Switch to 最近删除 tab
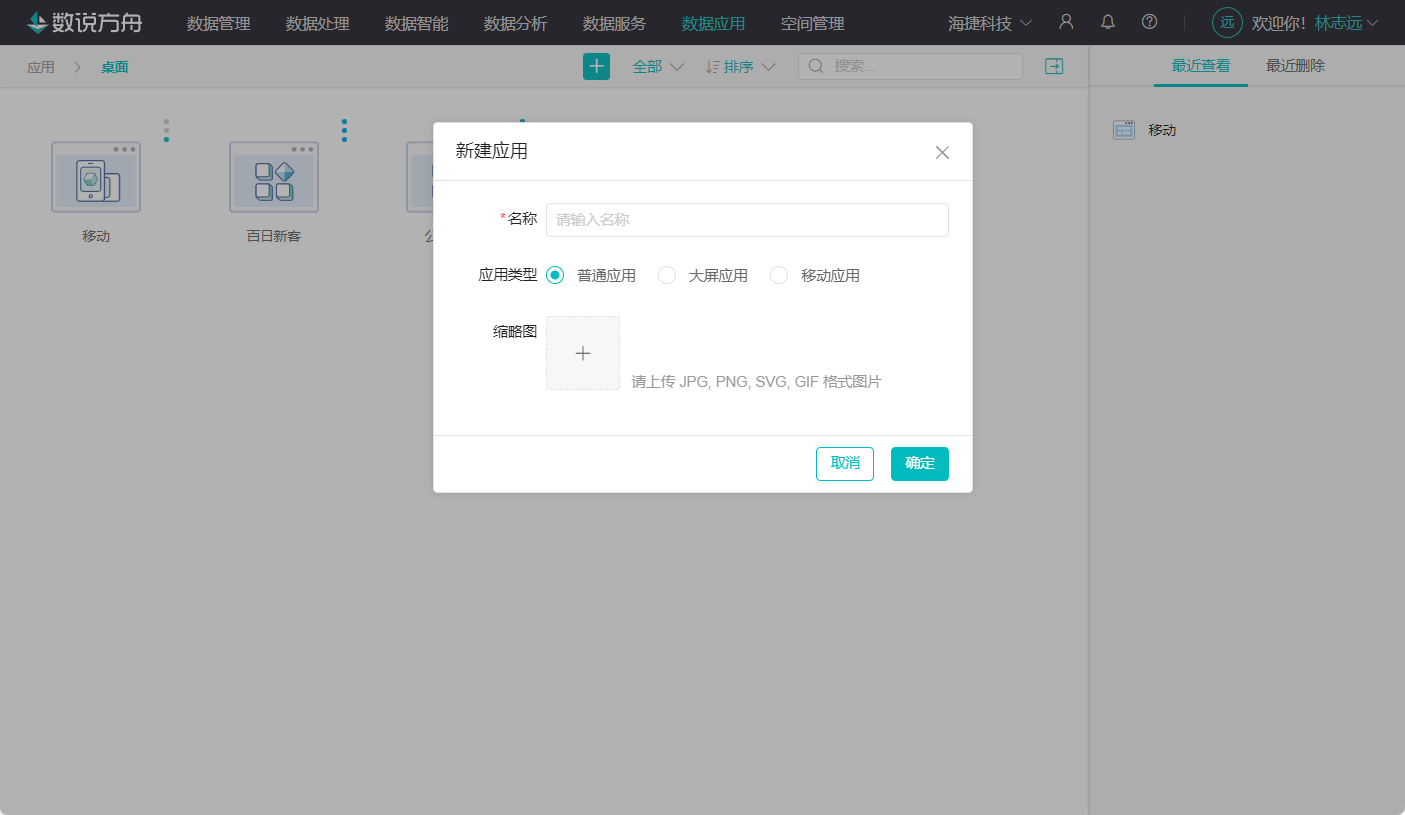This screenshot has width=1405, height=815. pos(1296,66)
